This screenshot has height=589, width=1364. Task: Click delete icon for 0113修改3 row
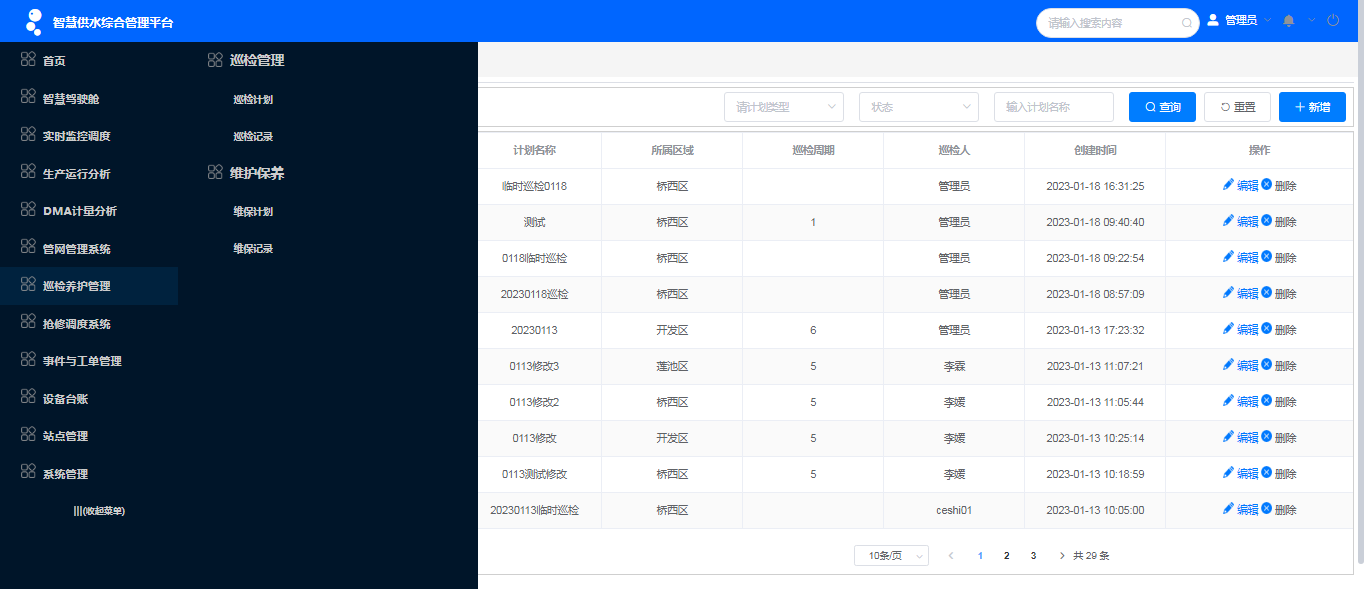pyautogui.click(x=1267, y=365)
